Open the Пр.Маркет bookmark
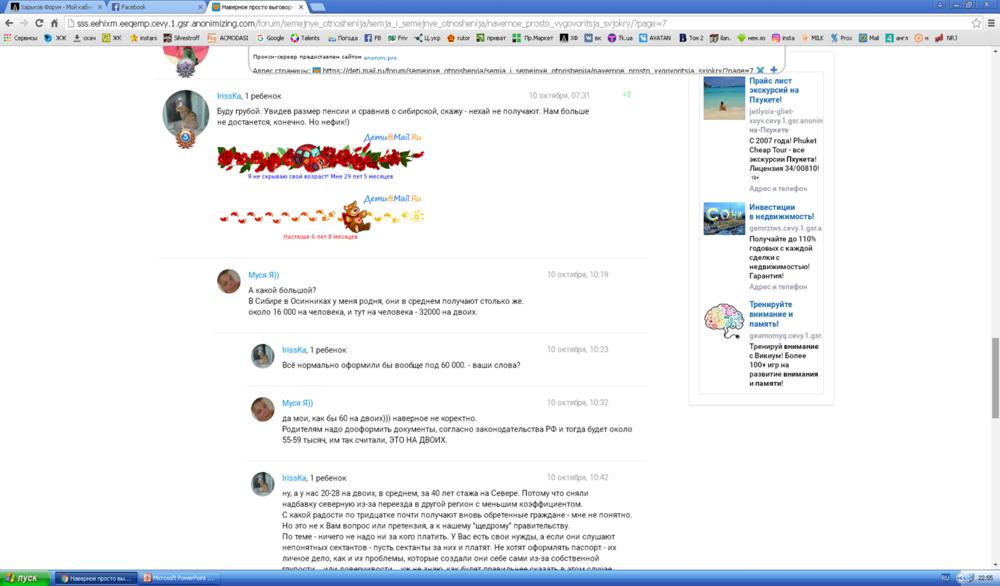Image resolution: width=1000 pixels, height=586 pixels. point(533,38)
